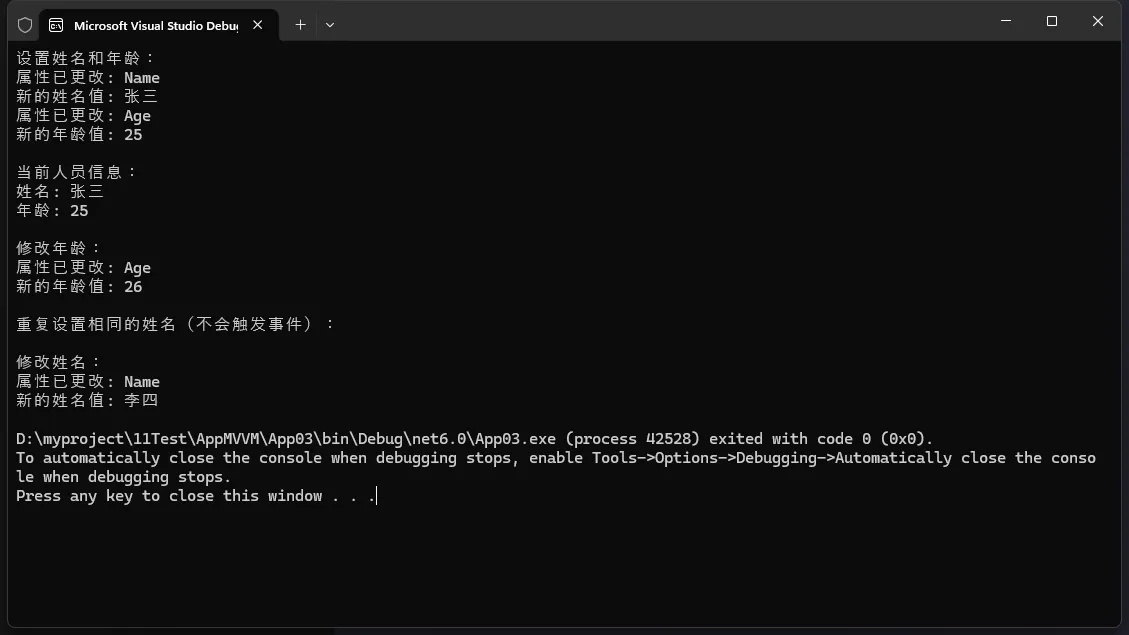Click the heading "当前人员信息"
This screenshot has width=1129, height=635.
coord(77,172)
